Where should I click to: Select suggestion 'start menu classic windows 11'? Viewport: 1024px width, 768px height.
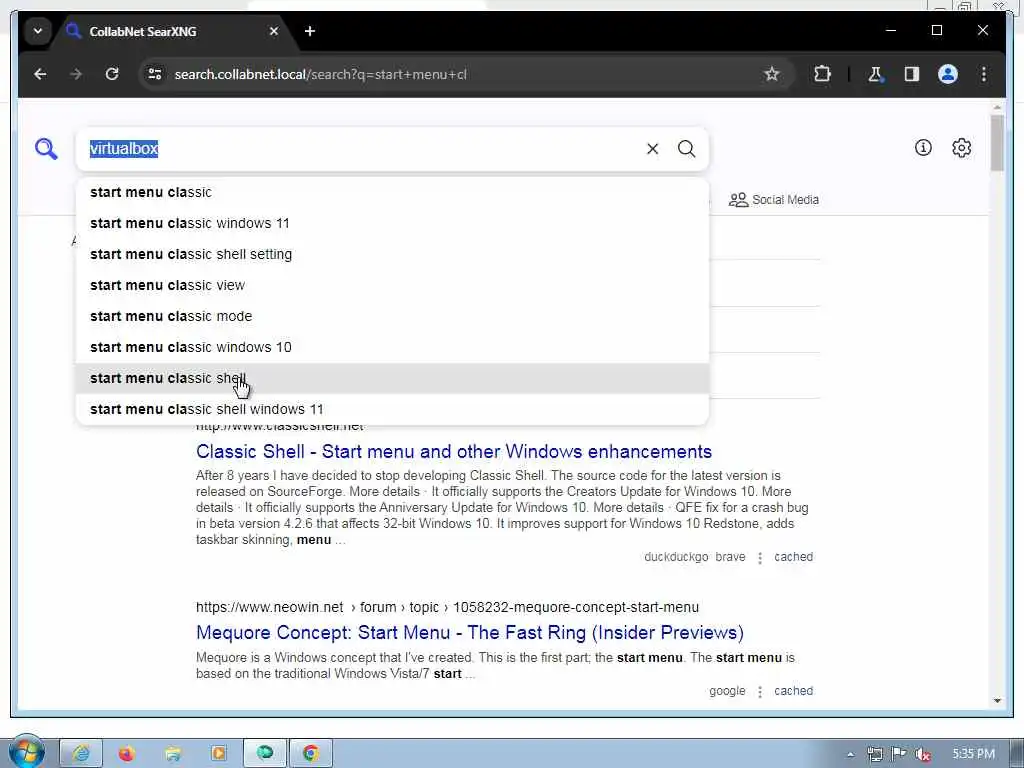[x=392, y=223]
